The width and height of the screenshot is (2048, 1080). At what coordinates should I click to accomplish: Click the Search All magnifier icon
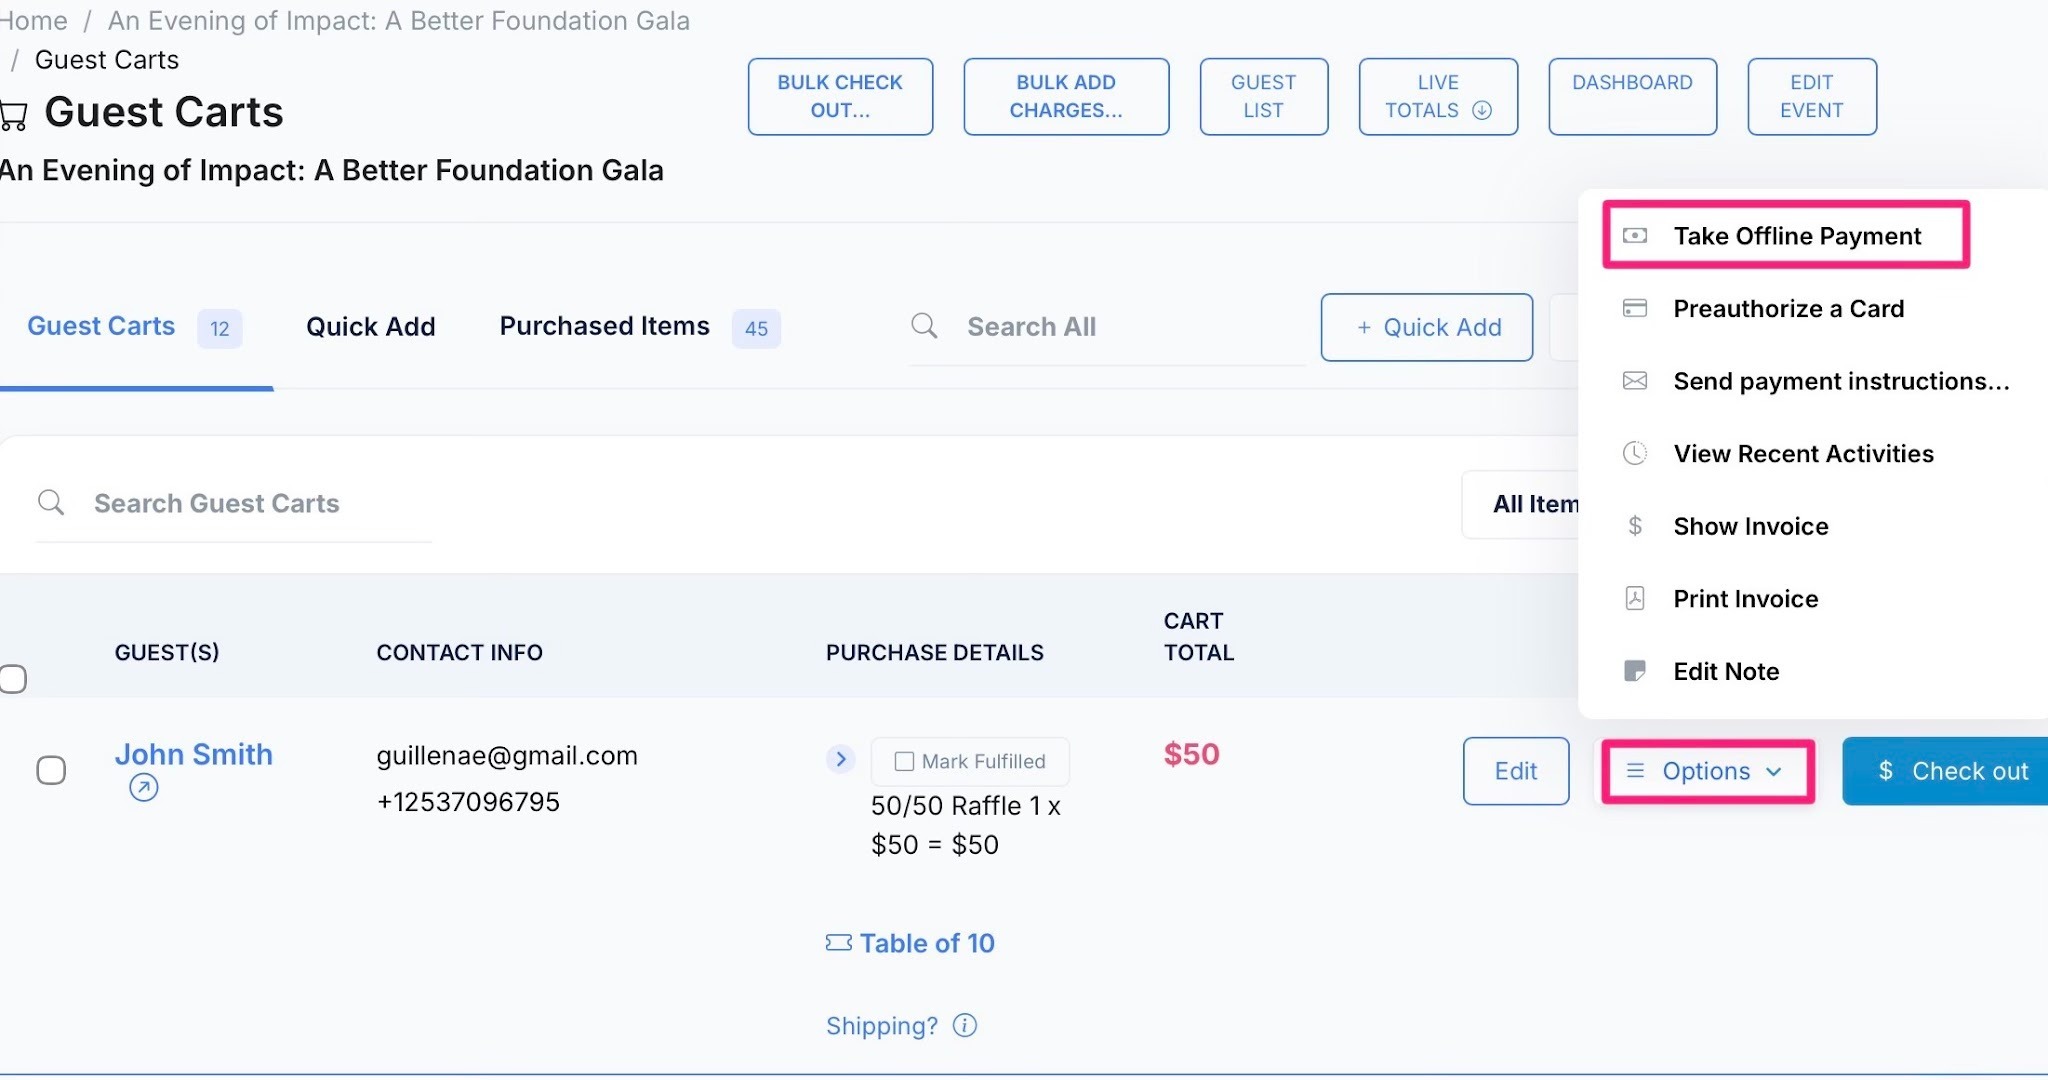tap(925, 326)
